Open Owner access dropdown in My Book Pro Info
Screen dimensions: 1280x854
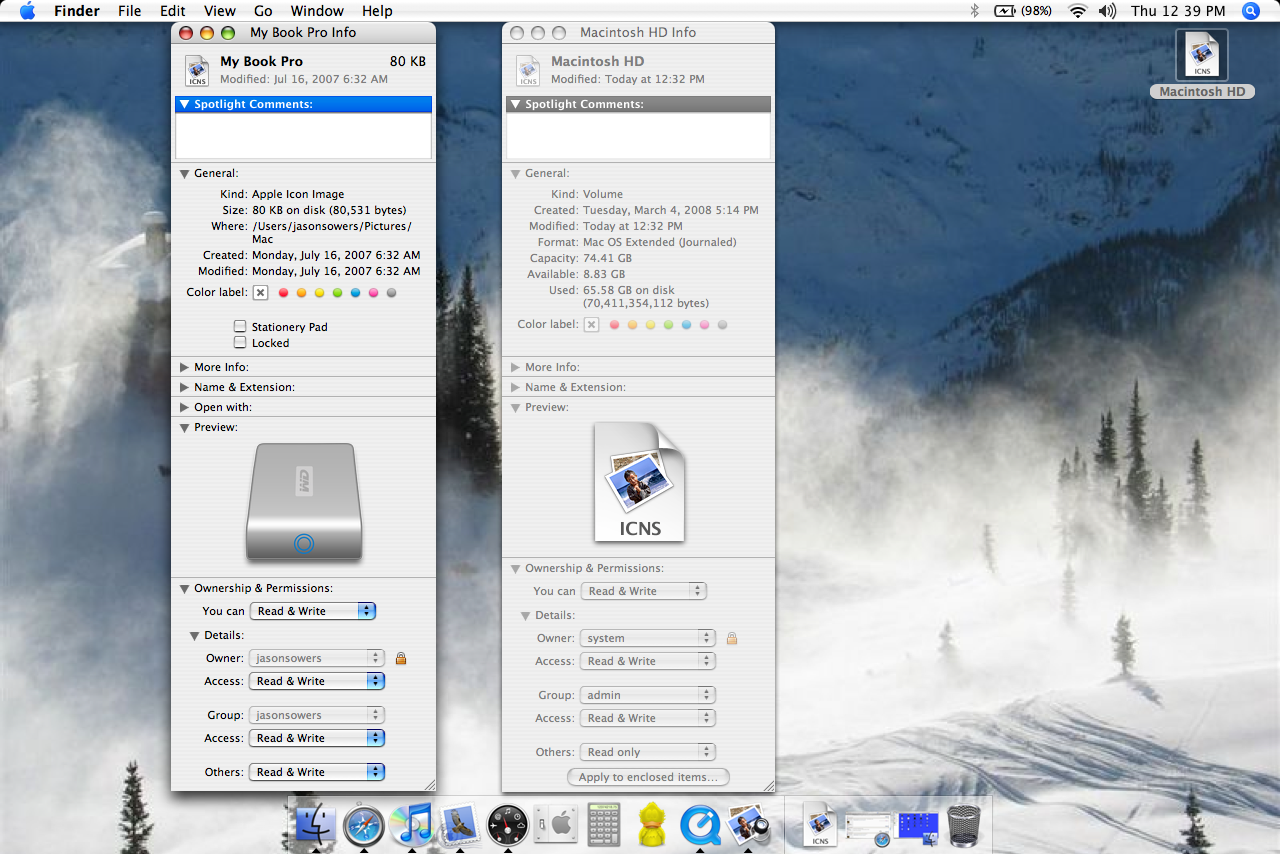(317, 681)
